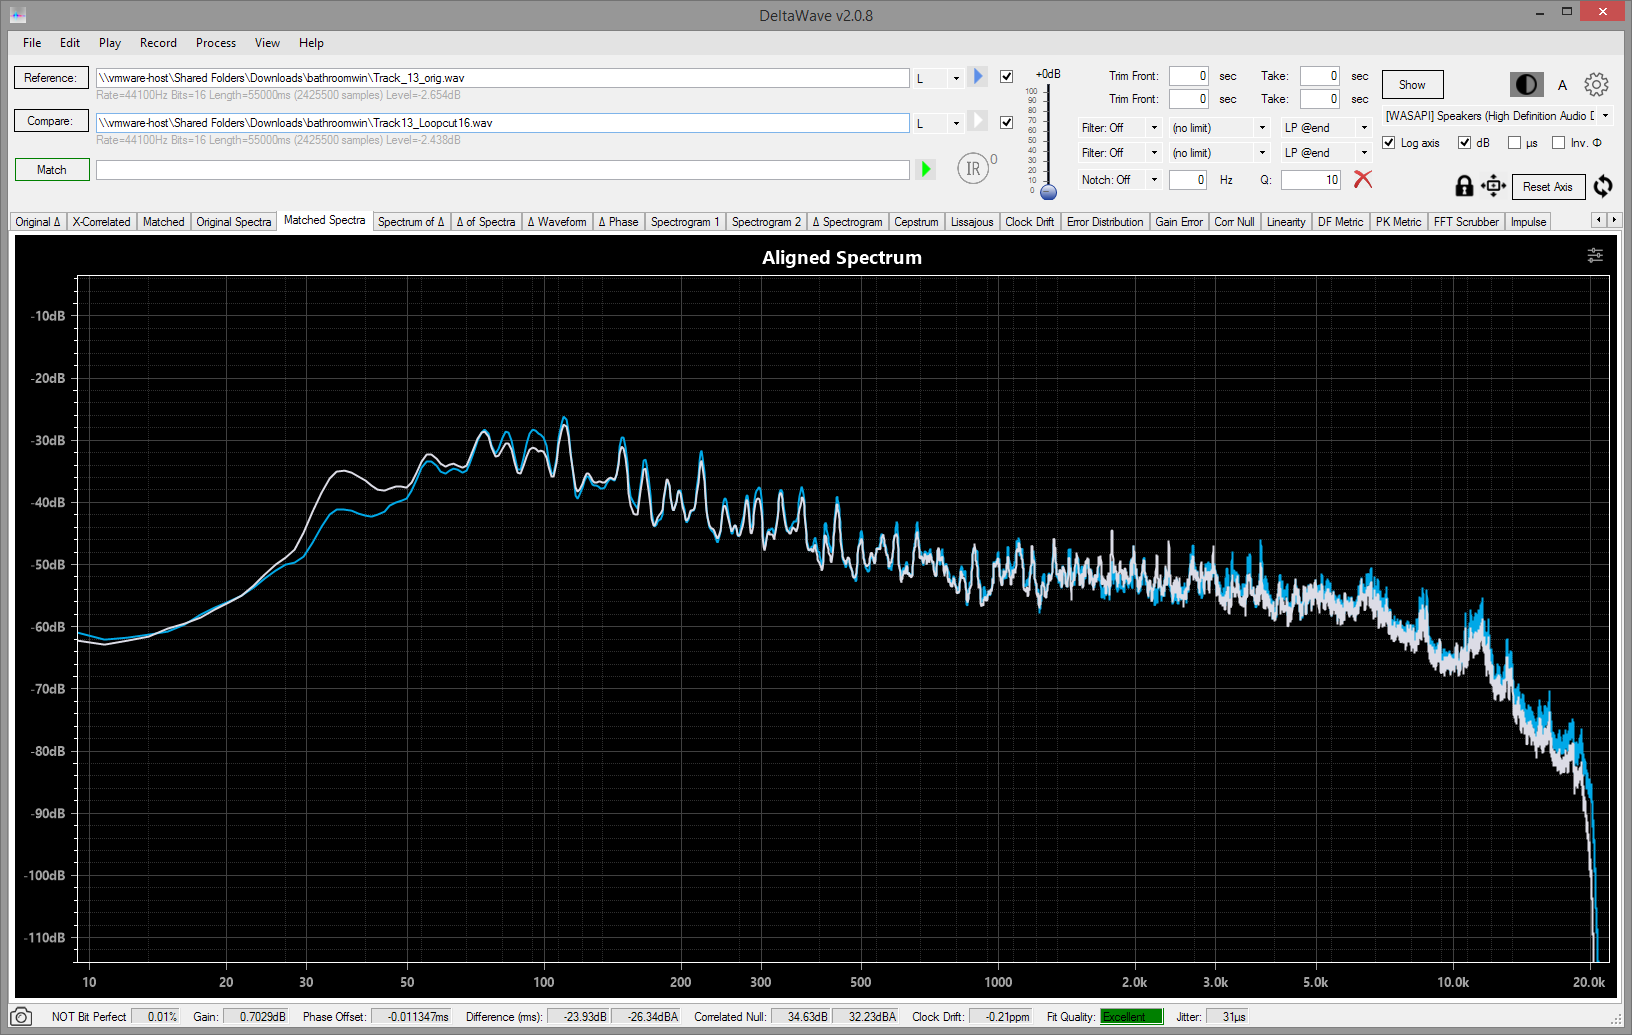Open the Process menu
Viewport: 1632px width, 1035px height.
coord(216,43)
